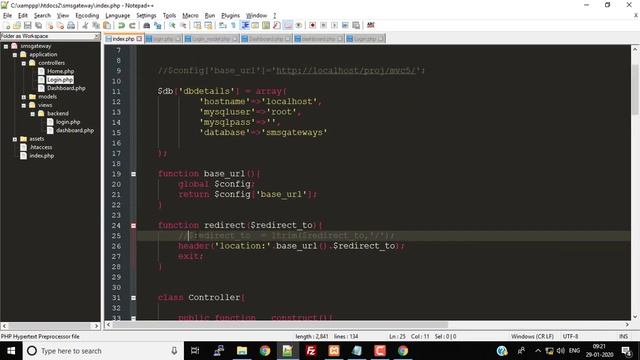Click the UTF-8 encoding status entry
This screenshot has height=360, width=640.
point(570,336)
